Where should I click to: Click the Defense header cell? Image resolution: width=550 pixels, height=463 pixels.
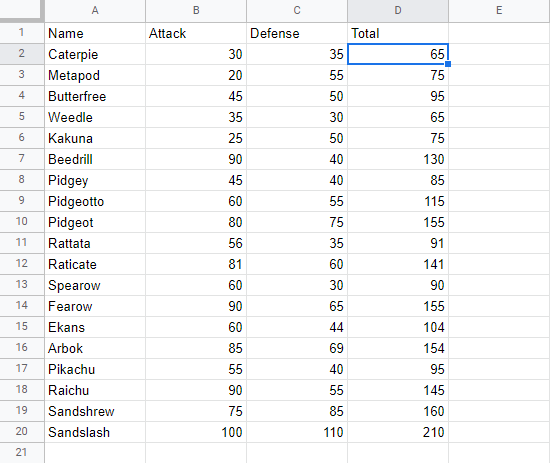pyautogui.click(x=297, y=33)
